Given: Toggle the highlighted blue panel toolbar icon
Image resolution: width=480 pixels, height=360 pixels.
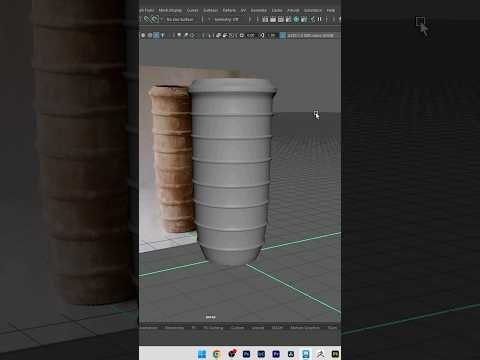Looking at the screenshot, I should [x=156, y=35].
